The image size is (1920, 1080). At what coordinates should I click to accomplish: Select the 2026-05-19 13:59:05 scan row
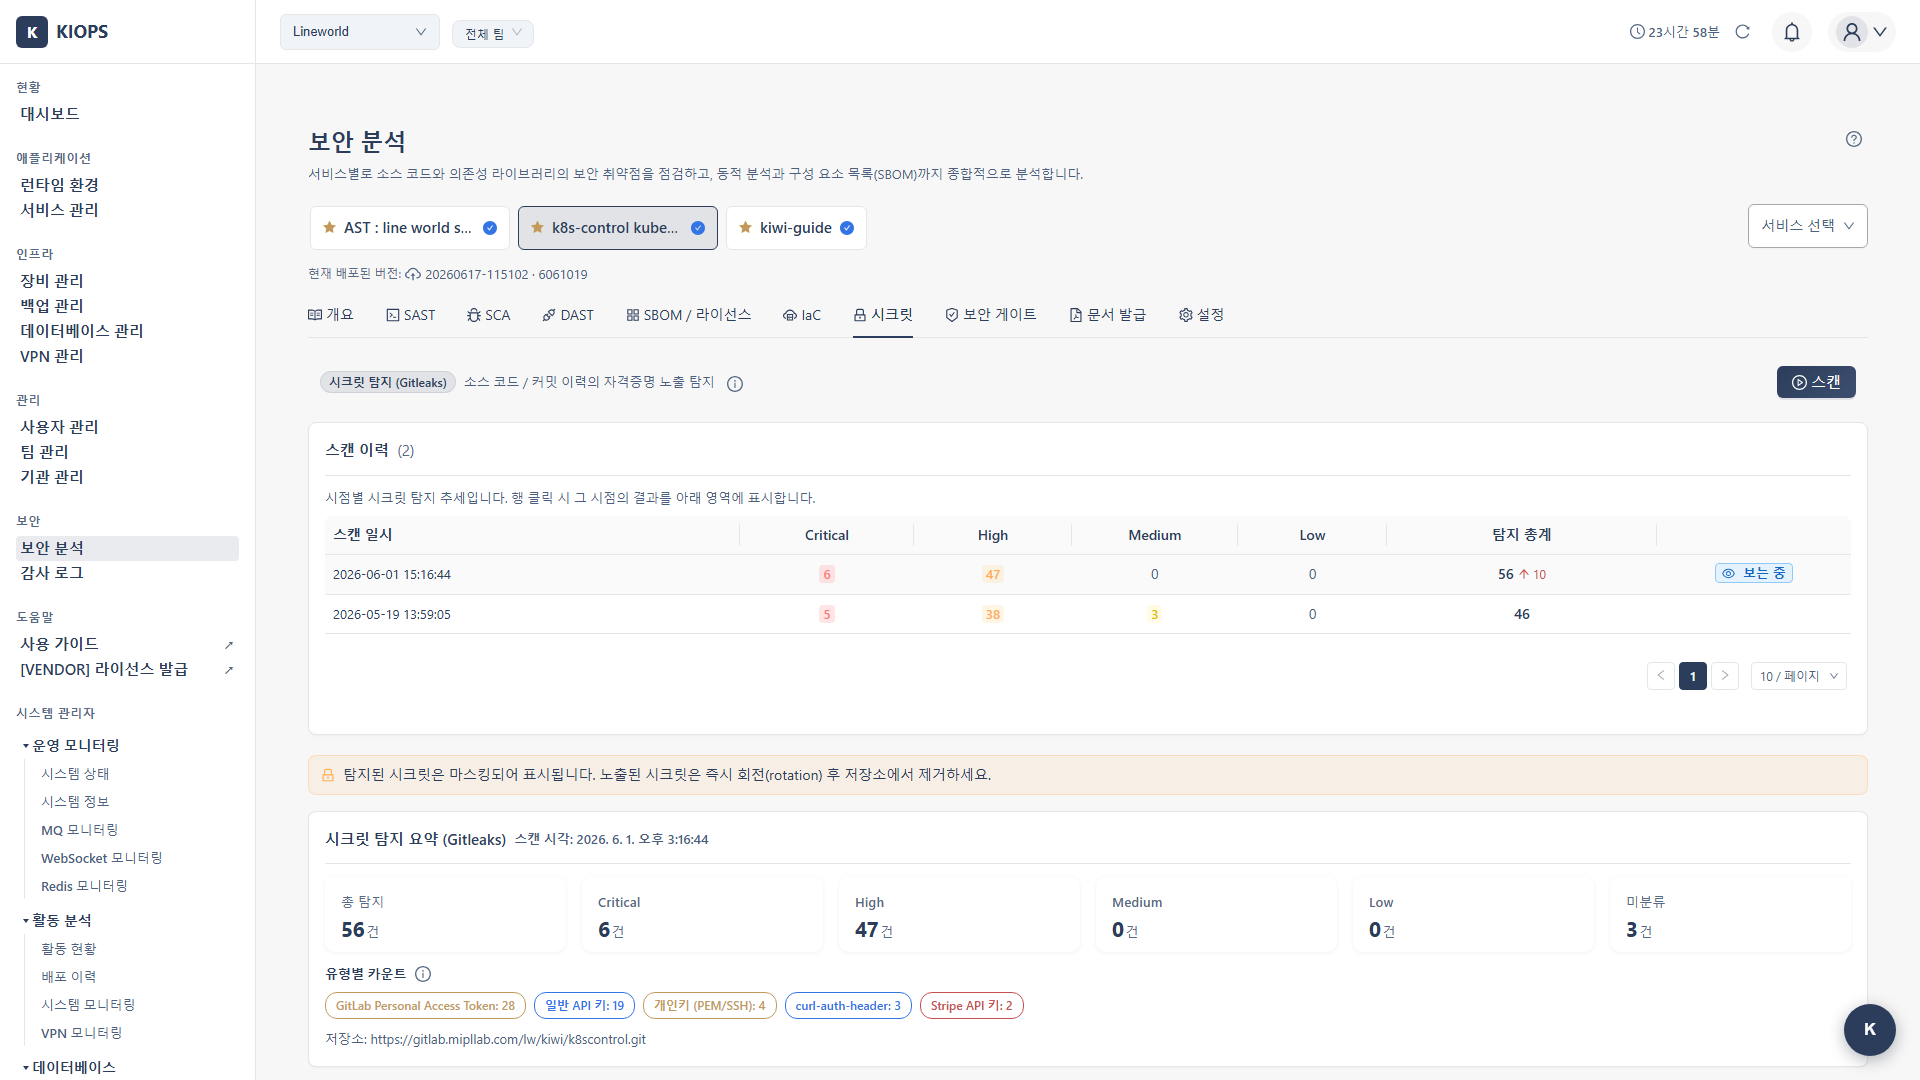(x=1087, y=615)
